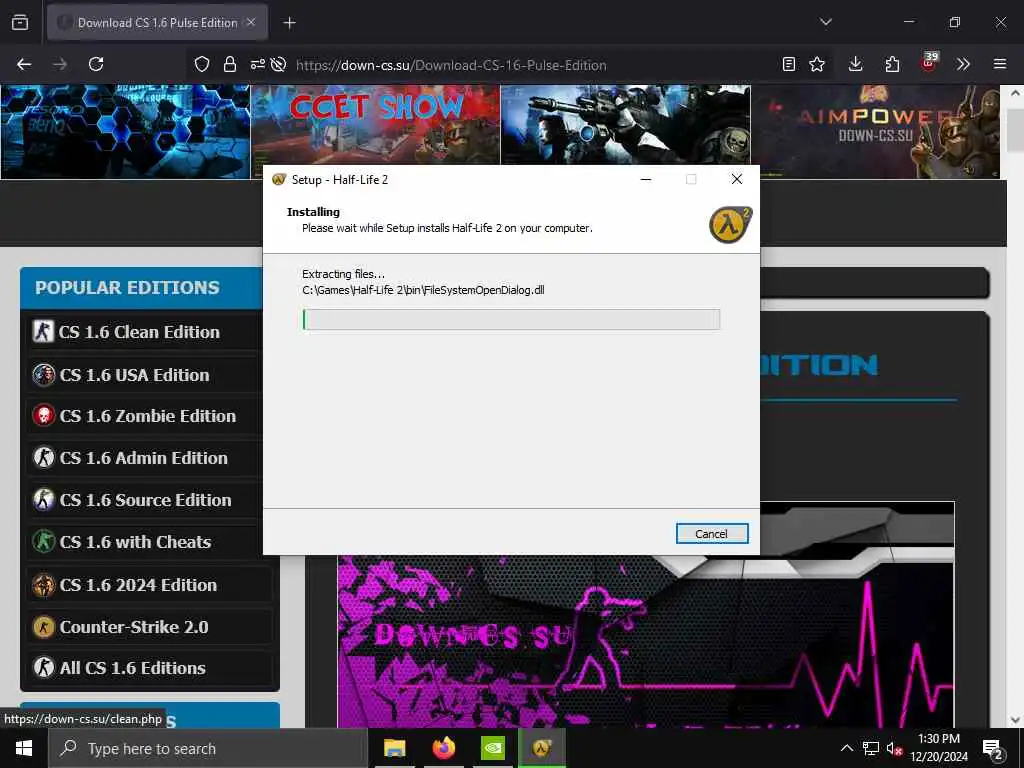Click the CS 1.6 Zombie Edition skull icon
This screenshot has width=1024, height=768.
pos(44,415)
